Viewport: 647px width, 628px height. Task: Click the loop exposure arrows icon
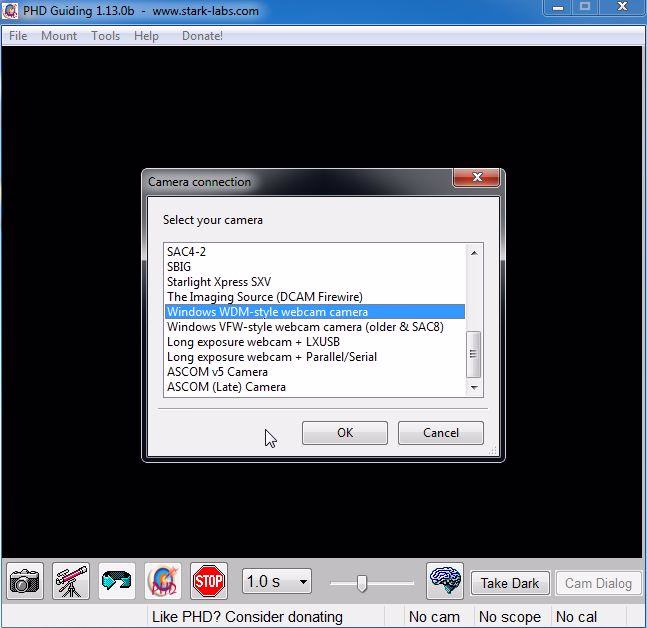[117, 581]
